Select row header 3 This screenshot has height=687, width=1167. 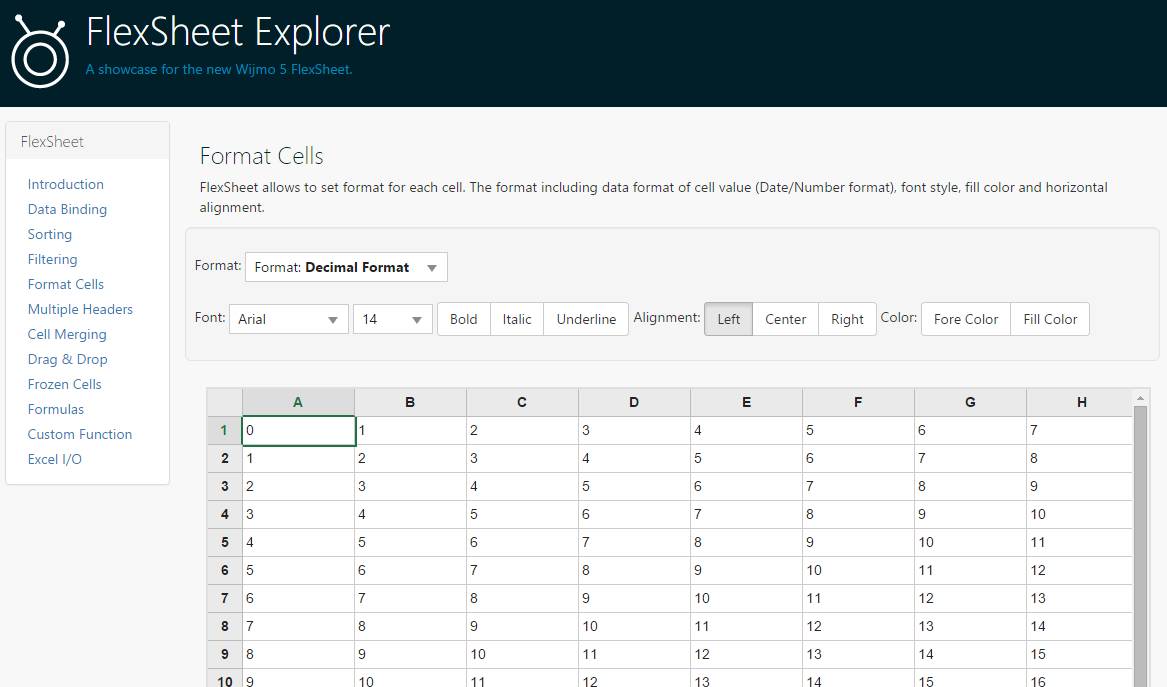225,487
